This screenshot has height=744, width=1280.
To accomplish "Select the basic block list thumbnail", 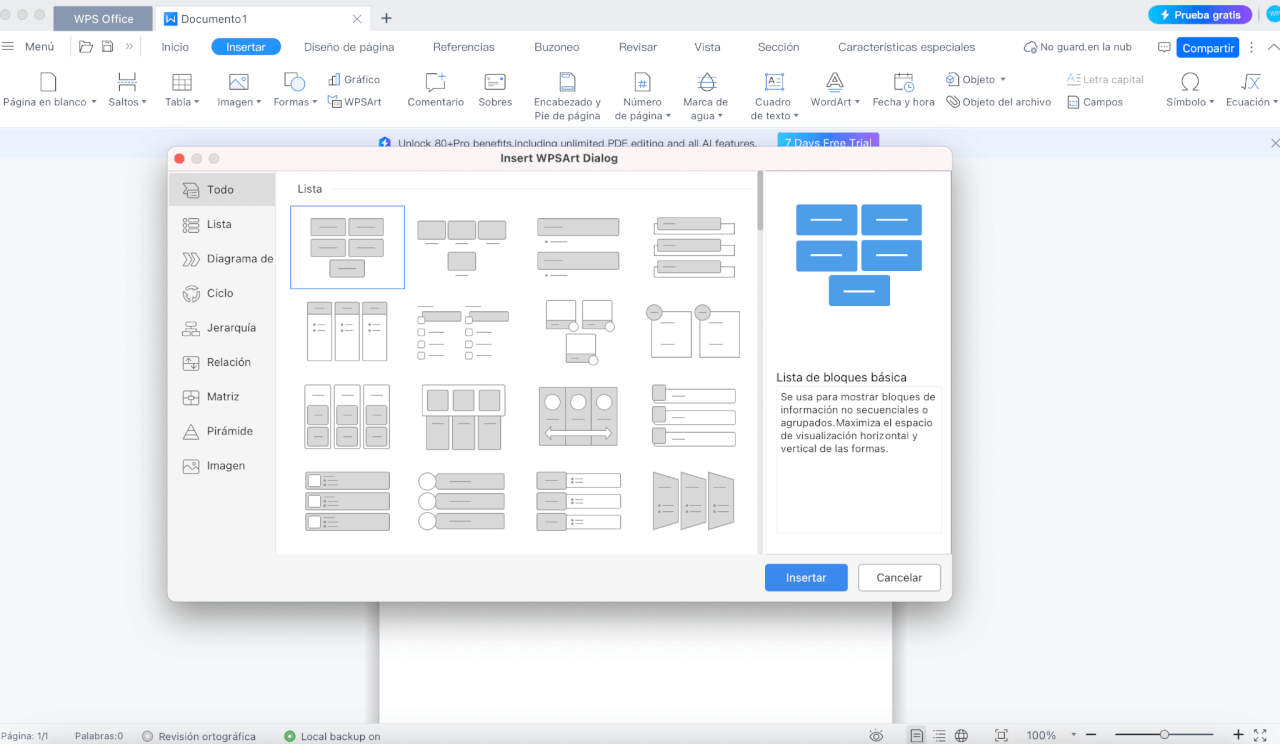I will pos(347,247).
